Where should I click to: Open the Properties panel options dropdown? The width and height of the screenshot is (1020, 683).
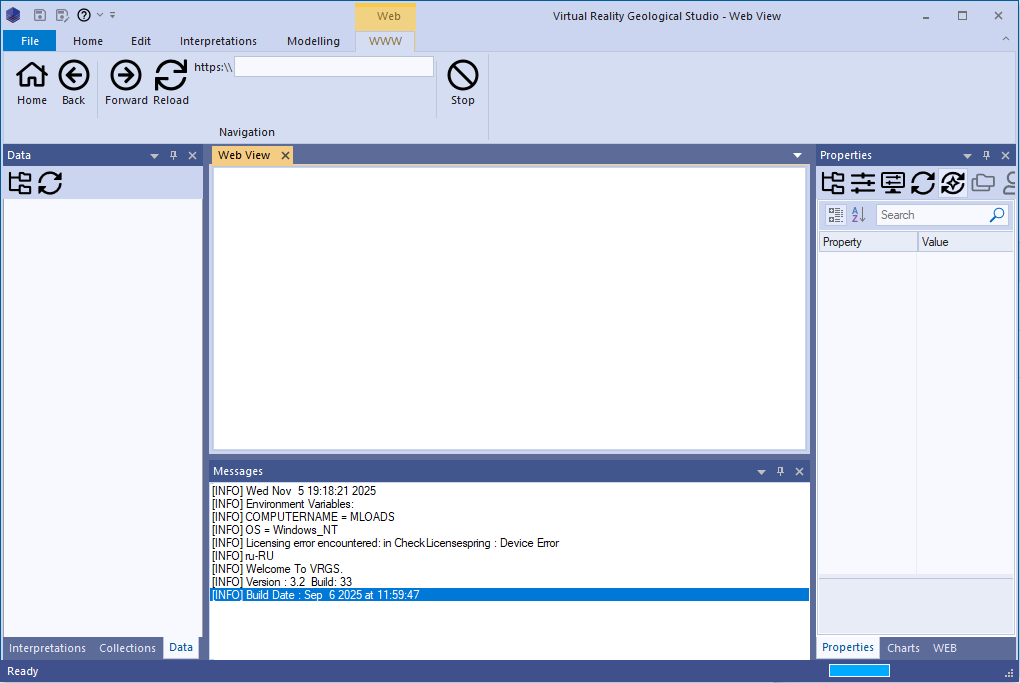point(967,156)
